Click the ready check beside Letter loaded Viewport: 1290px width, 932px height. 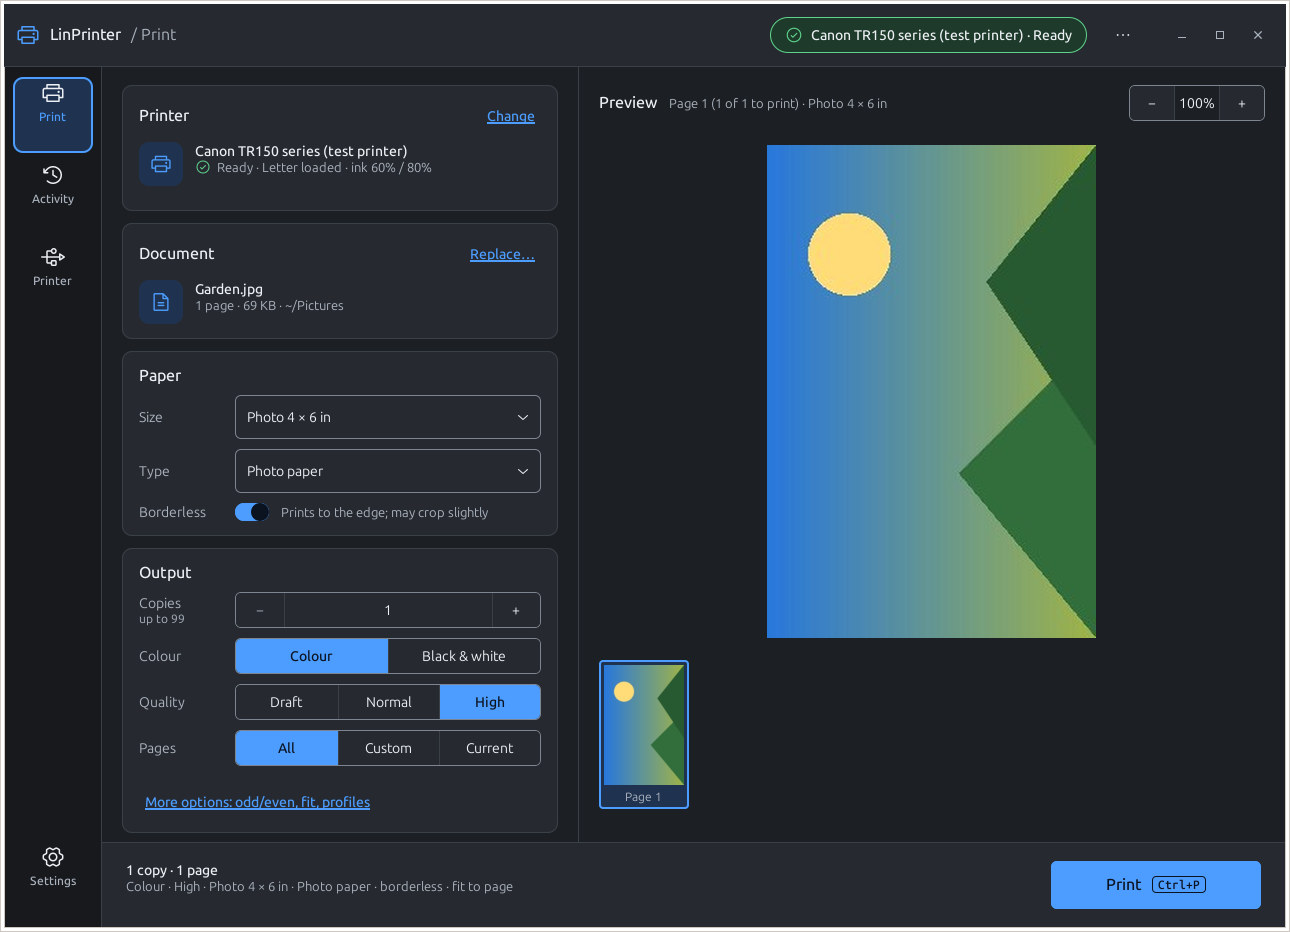click(x=203, y=168)
